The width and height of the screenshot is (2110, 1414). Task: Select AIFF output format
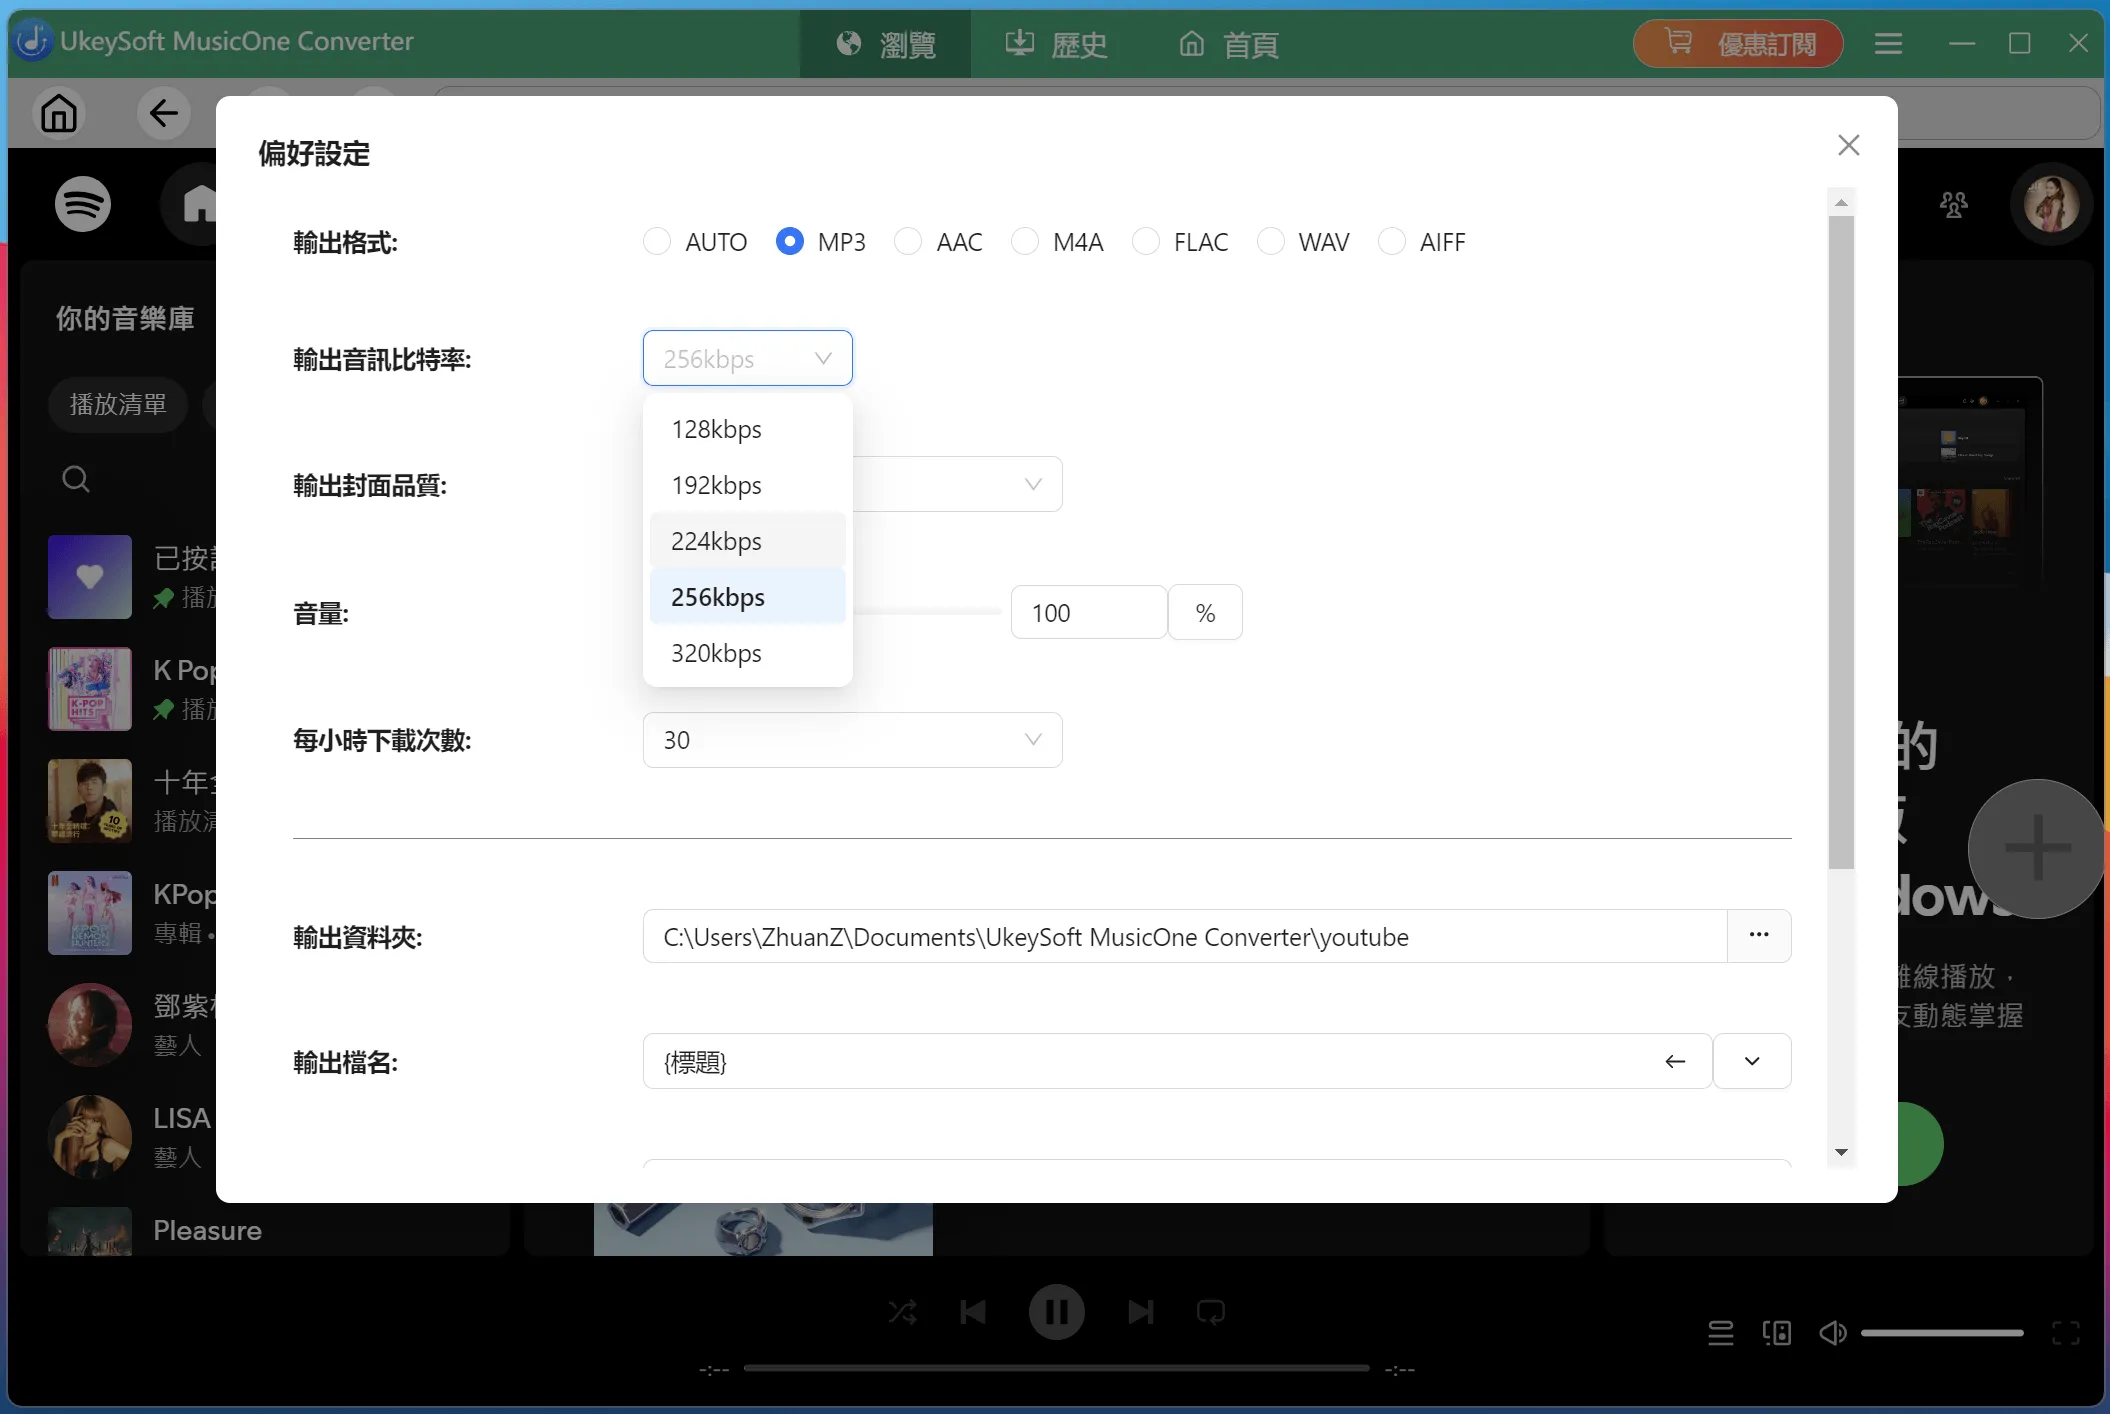click(x=1422, y=242)
